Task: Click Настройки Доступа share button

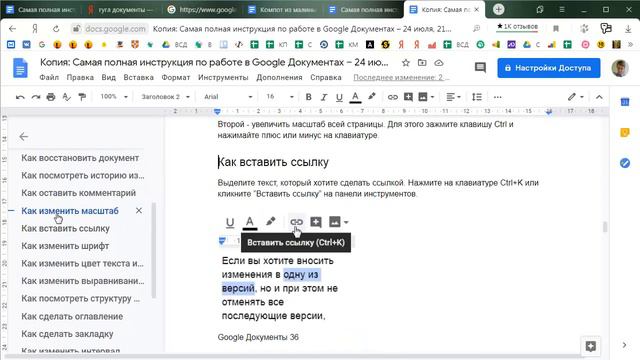Action: [x=549, y=68]
